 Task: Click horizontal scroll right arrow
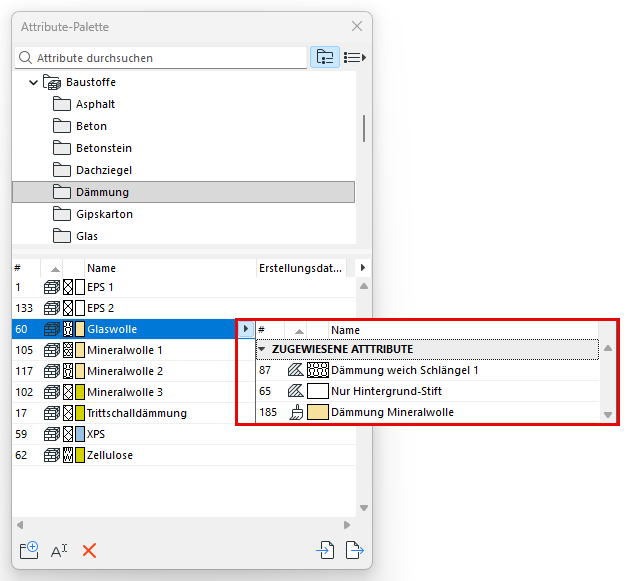pos(347,525)
